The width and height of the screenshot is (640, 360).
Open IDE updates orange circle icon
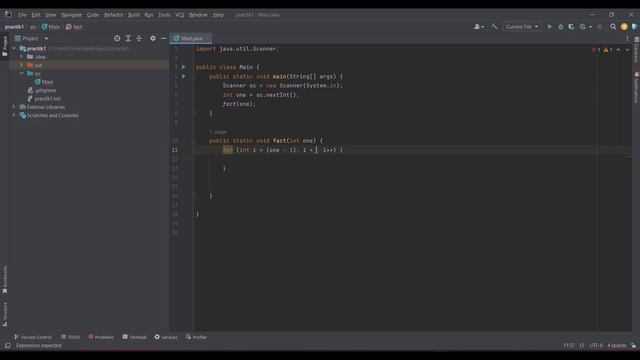pos(624,27)
